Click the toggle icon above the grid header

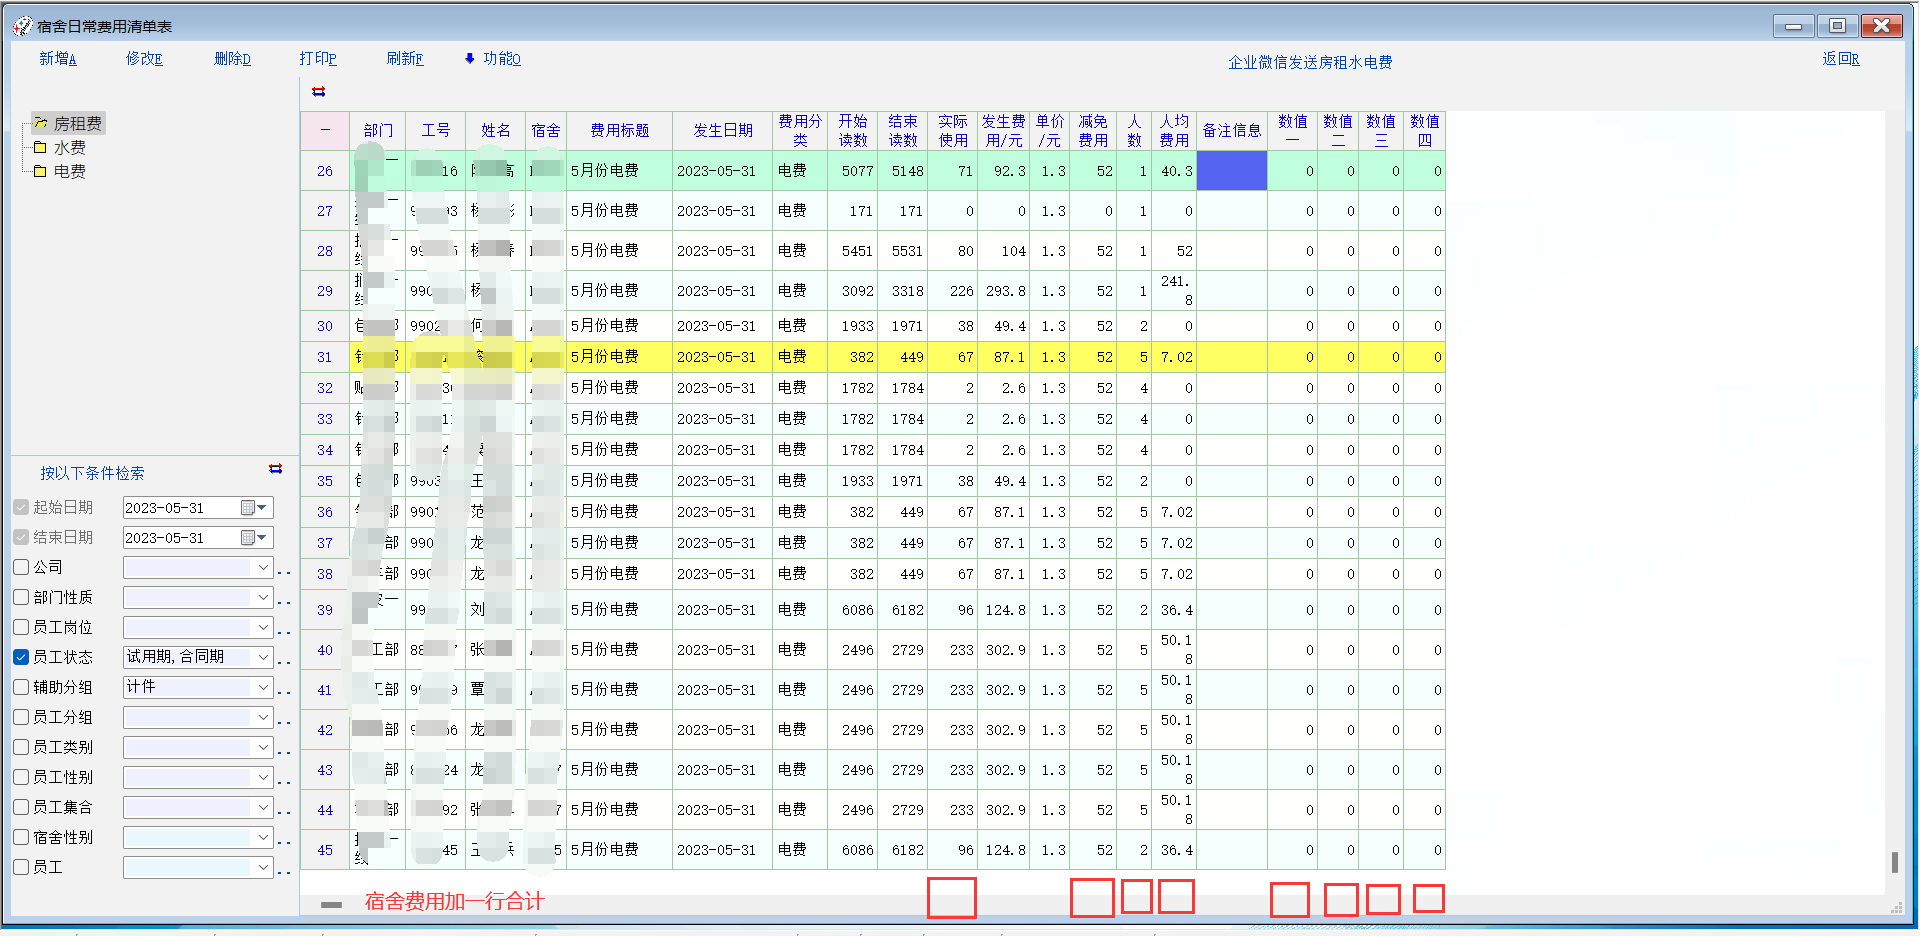coord(319,92)
